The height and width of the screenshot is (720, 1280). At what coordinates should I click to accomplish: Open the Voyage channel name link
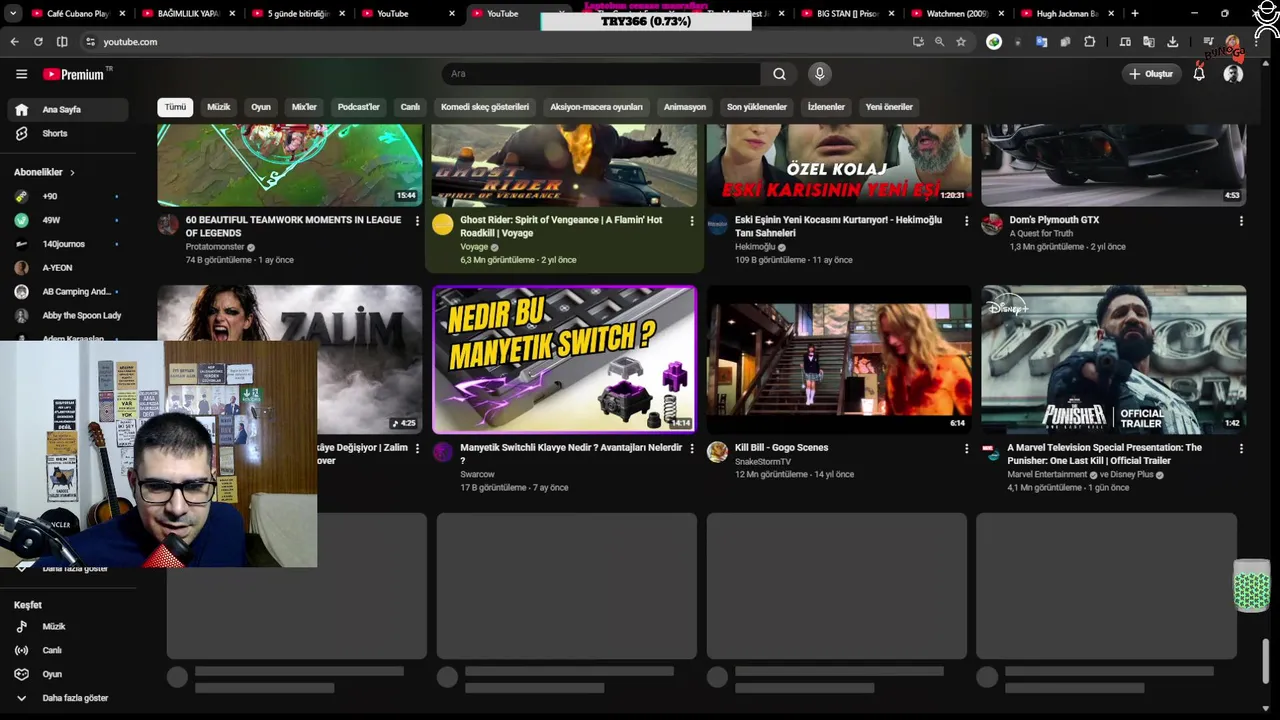(474, 247)
